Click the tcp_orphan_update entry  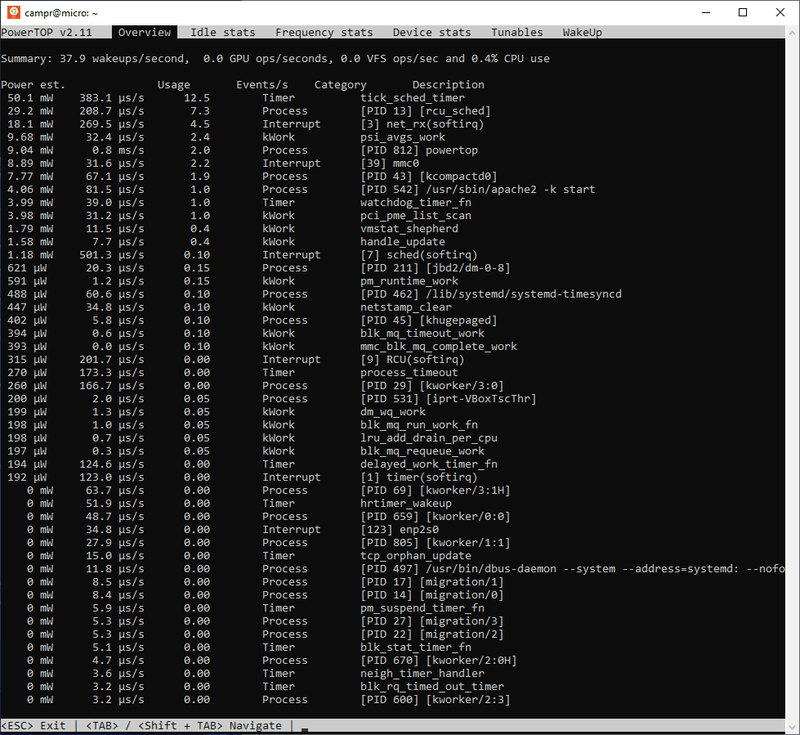[415, 556]
